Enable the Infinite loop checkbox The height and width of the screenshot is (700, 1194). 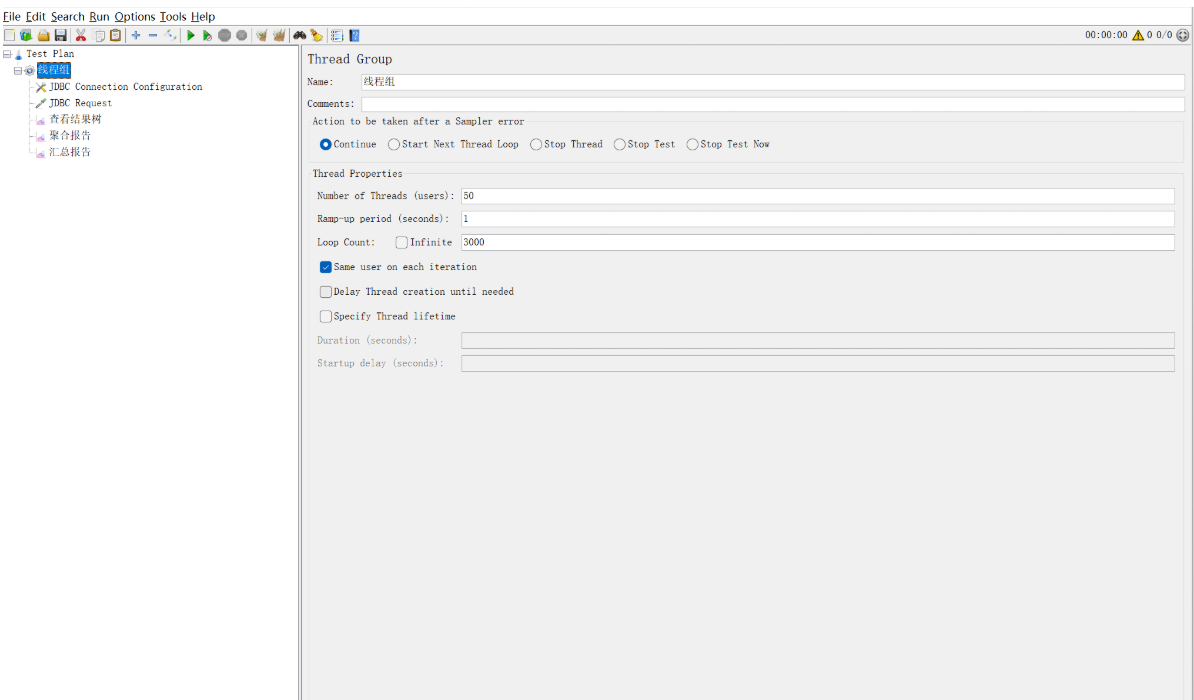(401, 242)
